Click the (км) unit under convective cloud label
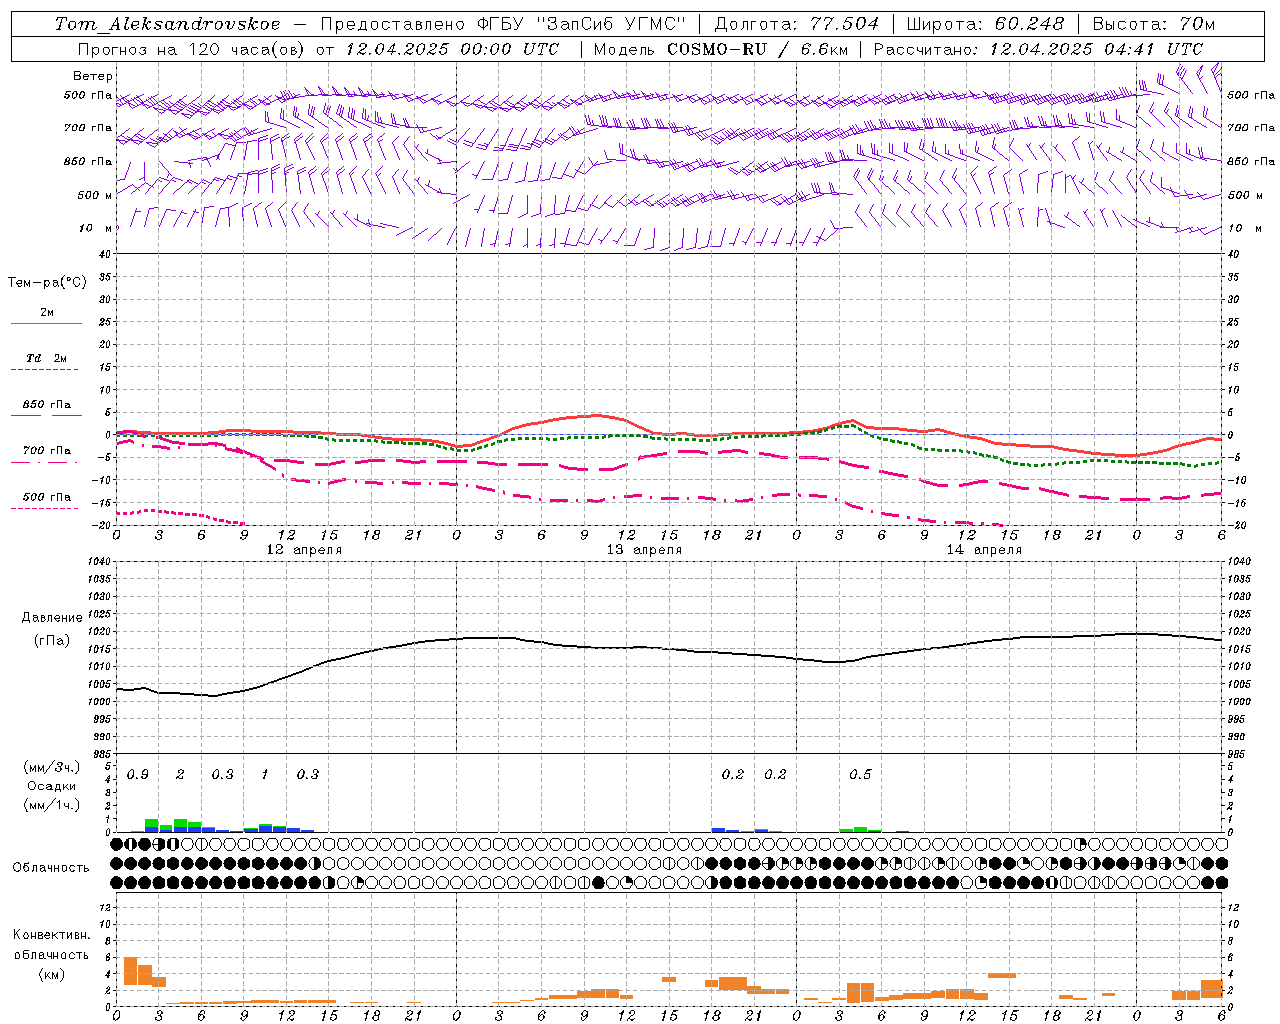 click(51, 974)
